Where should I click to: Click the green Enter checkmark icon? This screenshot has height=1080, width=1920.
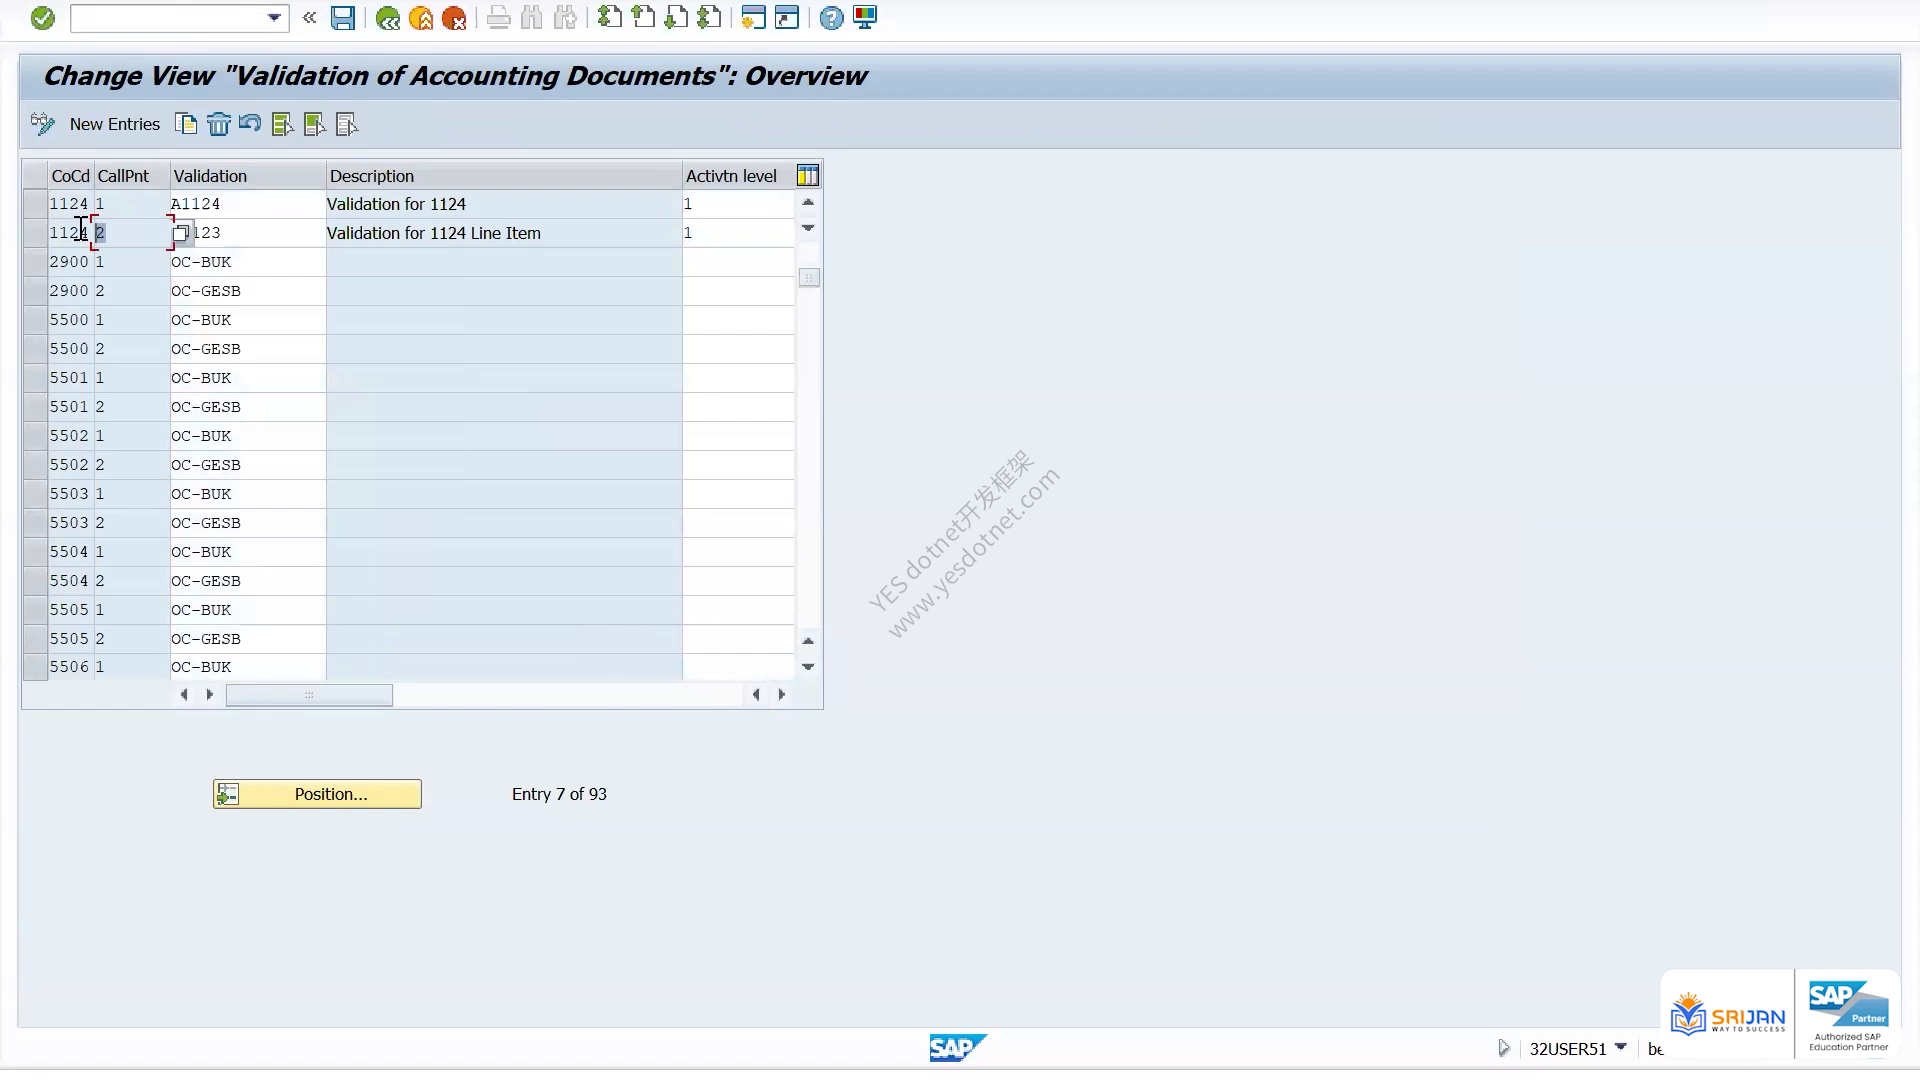click(42, 18)
